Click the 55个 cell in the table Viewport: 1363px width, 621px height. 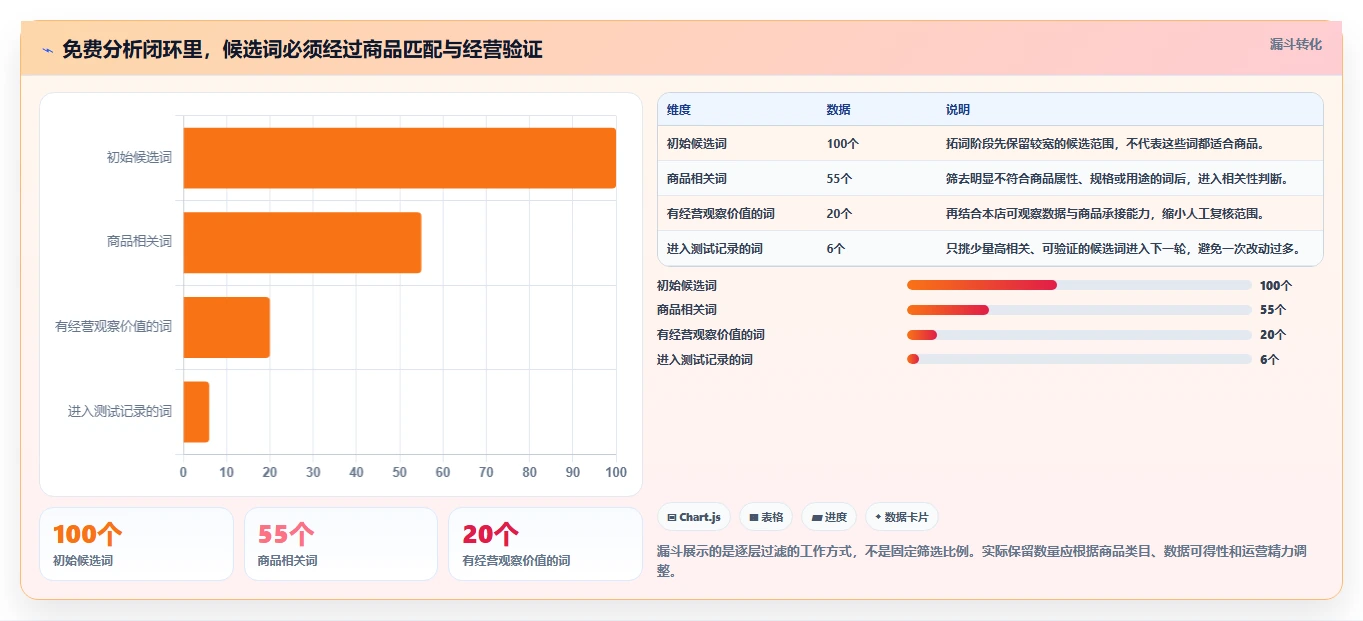(840, 179)
